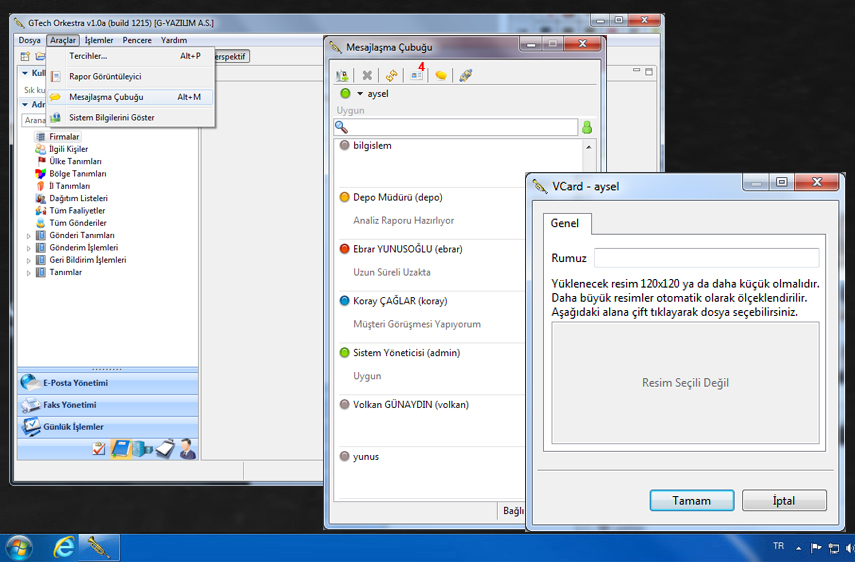This screenshot has width=855, height=562.
Task: Select Mesajlaşma Çubuğu from the Araçlar menu
Action: click(x=106, y=97)
